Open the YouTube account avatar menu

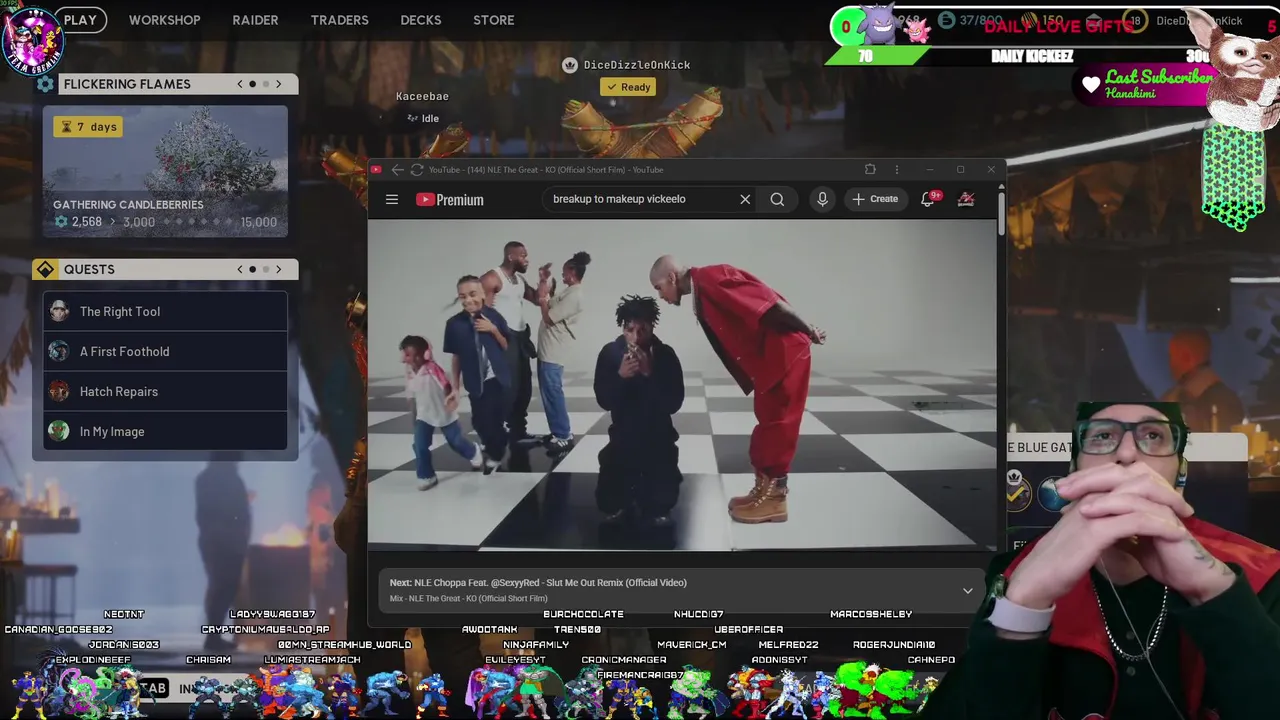[x=966, y=199]
